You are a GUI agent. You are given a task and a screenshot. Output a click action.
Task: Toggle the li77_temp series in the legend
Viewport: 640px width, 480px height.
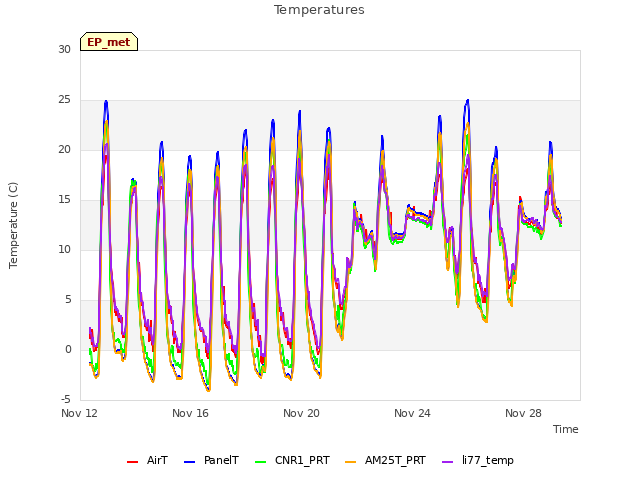[478, 460]
